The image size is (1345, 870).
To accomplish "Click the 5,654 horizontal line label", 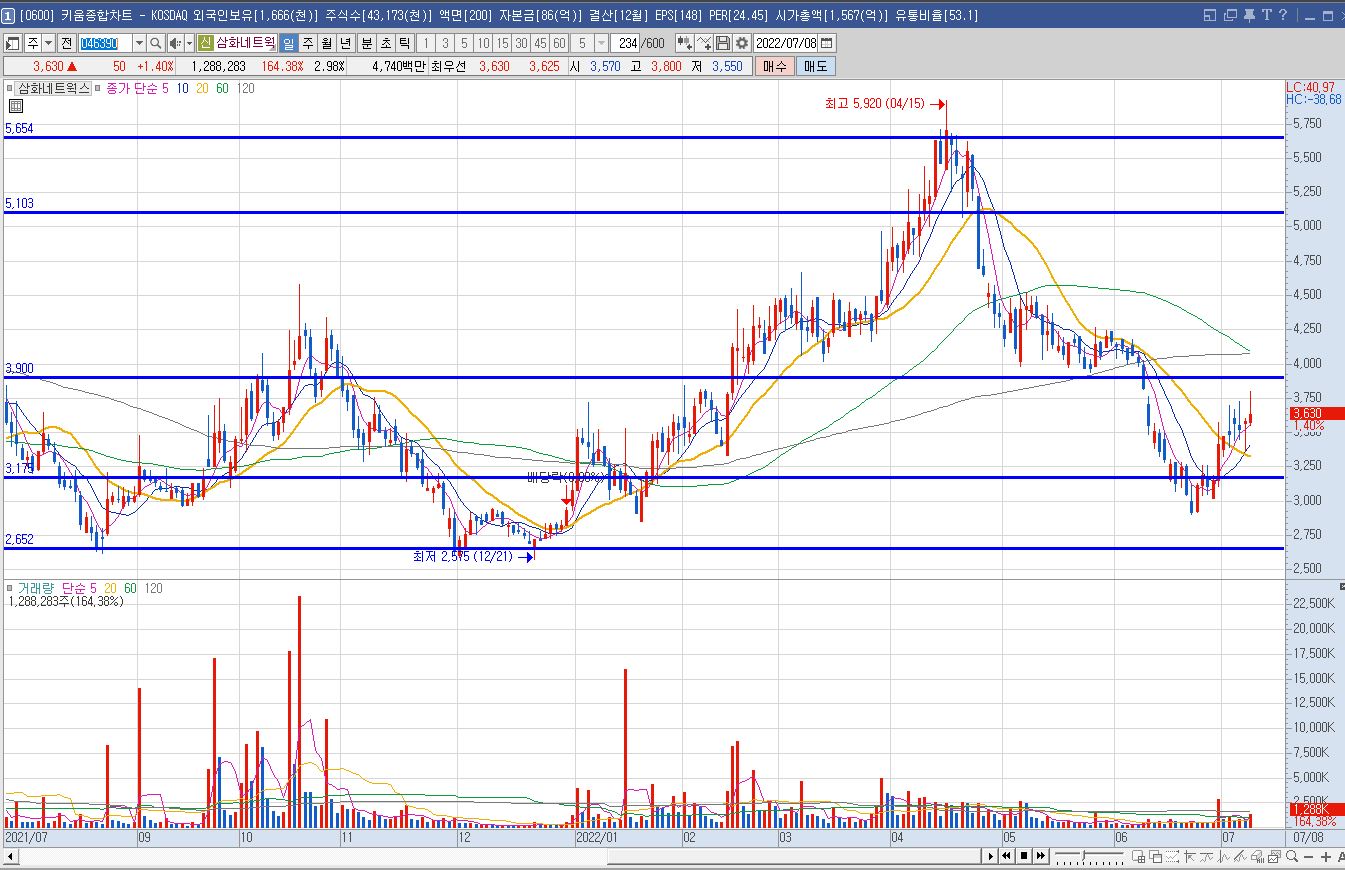I will click(x=19, y=129).
